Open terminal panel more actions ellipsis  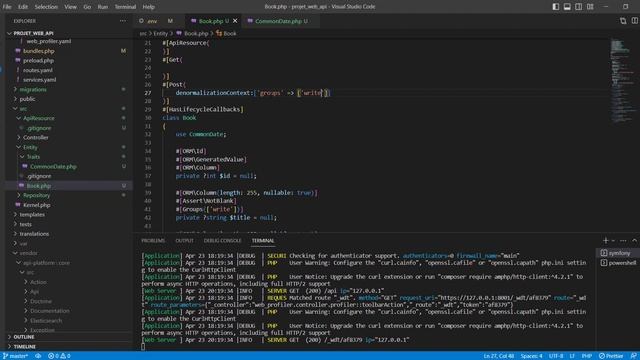click(x=623, y=240)
